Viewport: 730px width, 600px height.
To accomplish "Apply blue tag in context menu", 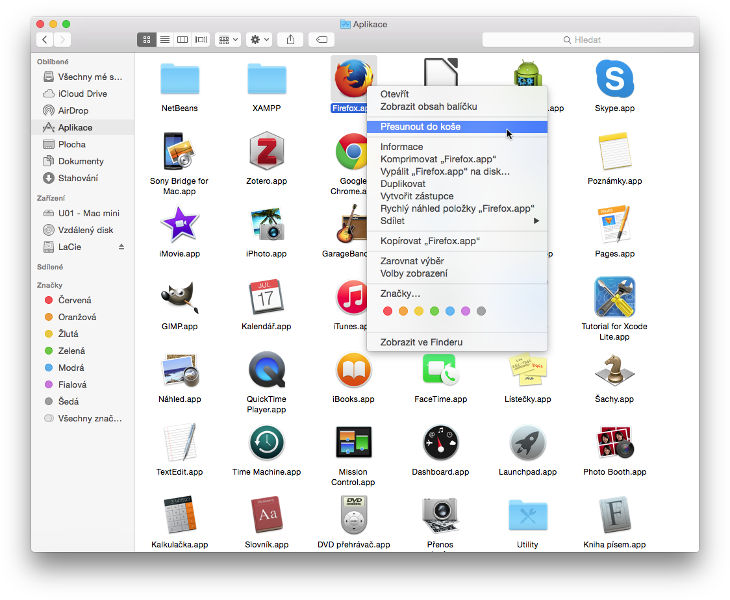I will [450, 311].
